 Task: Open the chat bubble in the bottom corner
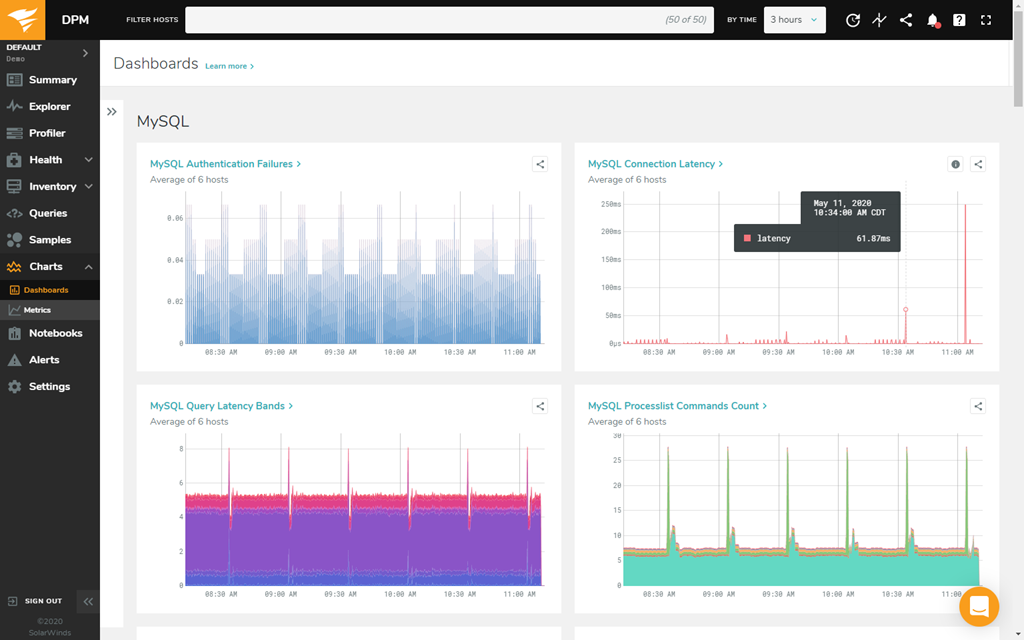(979, 606)
